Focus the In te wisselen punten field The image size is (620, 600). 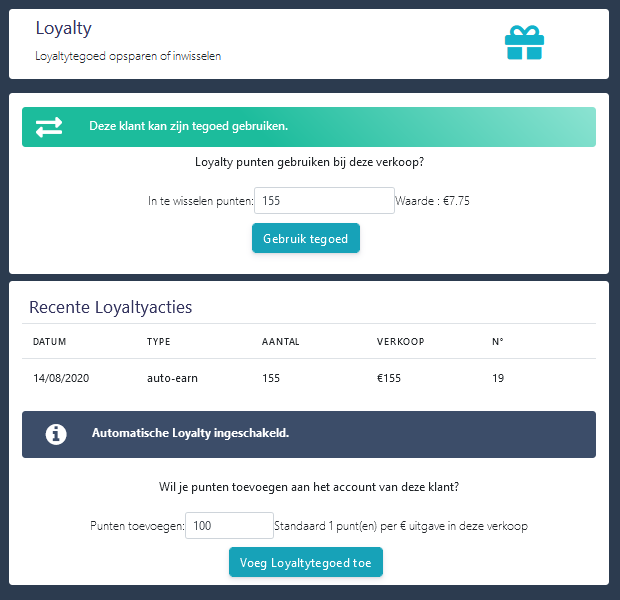(324, 201)
